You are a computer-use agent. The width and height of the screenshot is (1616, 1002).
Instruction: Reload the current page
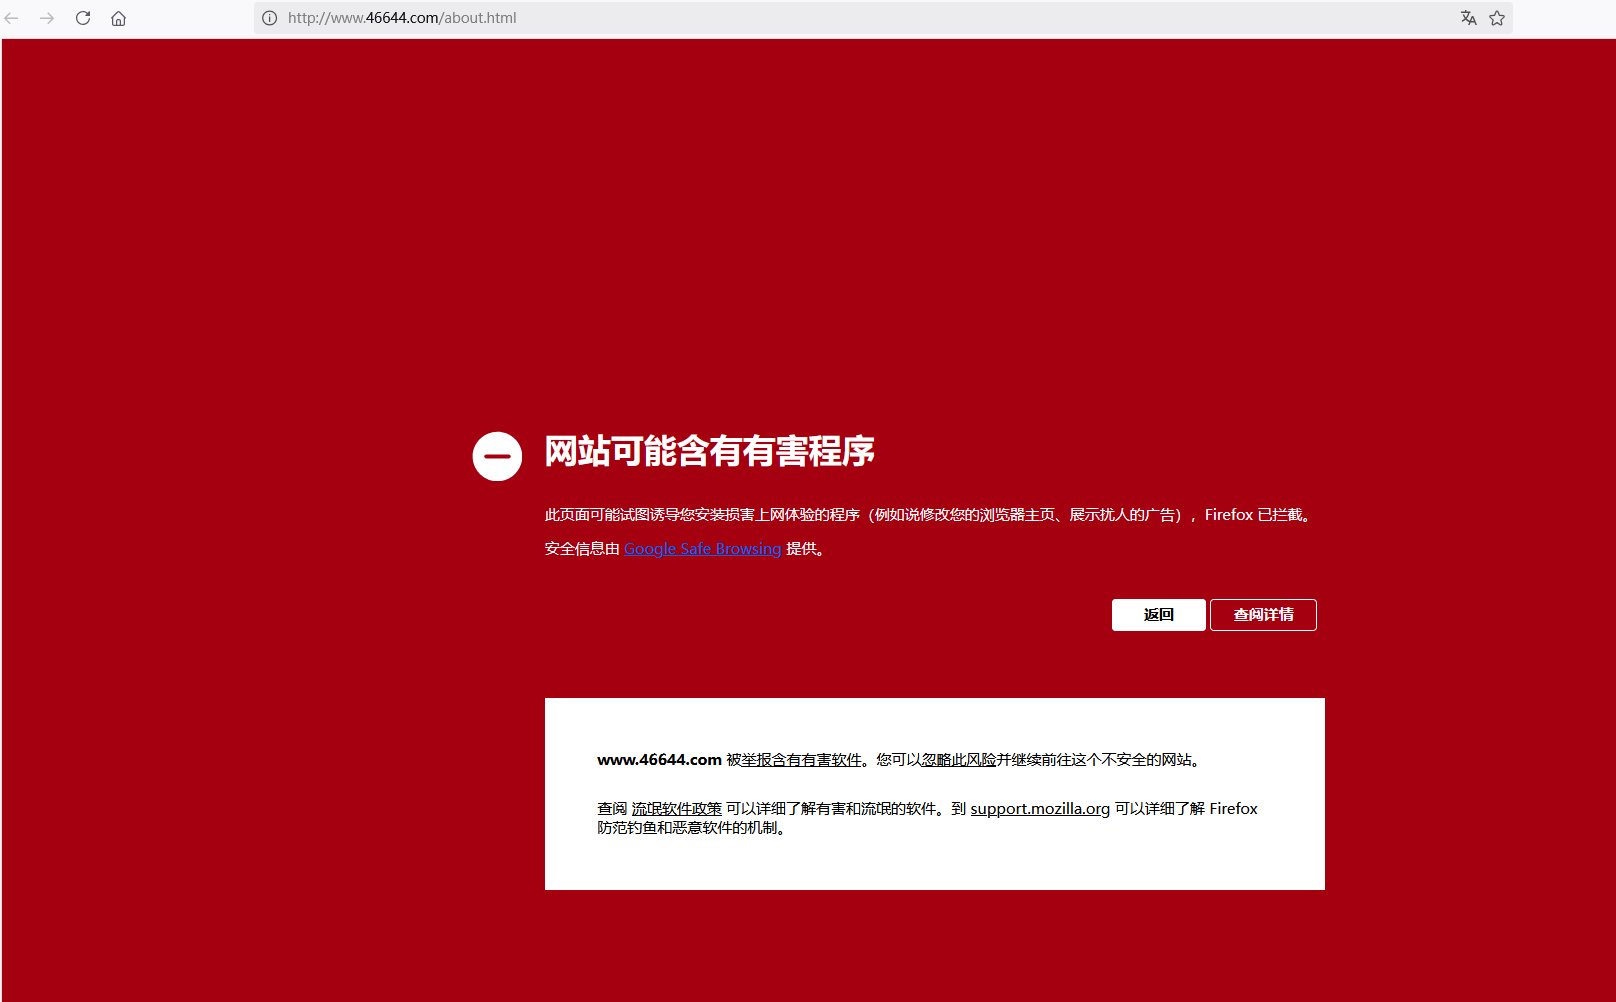pos(83,18)
